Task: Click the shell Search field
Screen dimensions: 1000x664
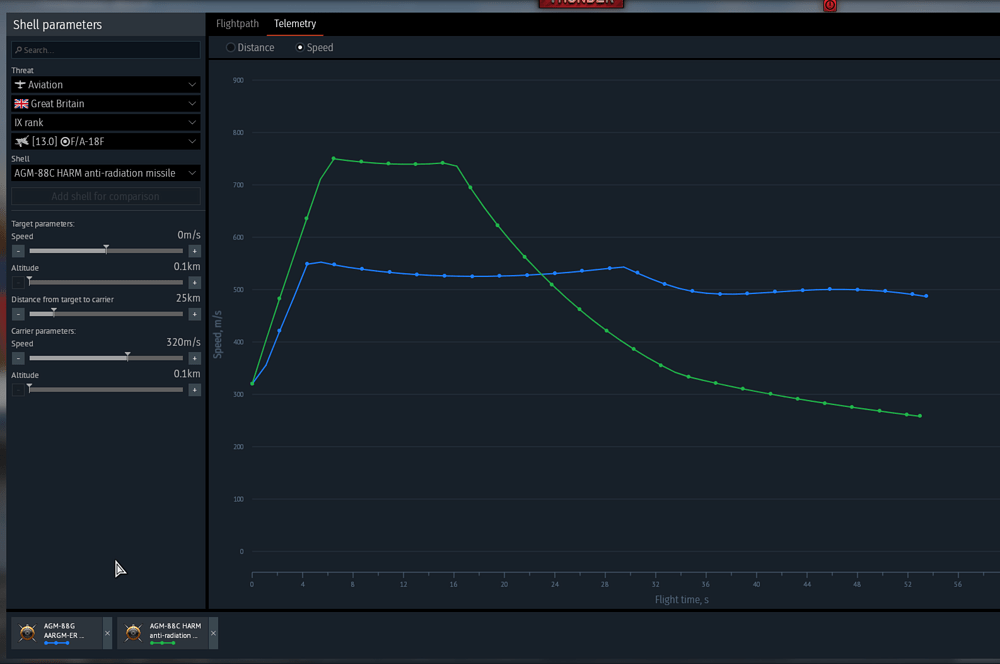Action: click(106, 50)
